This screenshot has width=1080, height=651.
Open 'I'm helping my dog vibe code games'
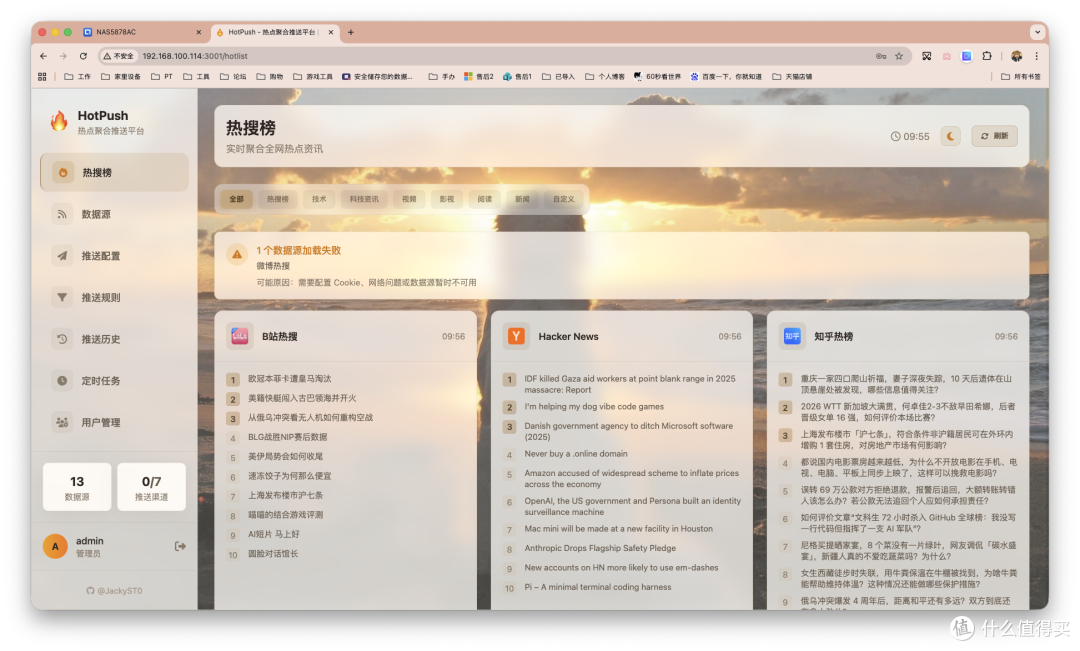coord(594,407)
